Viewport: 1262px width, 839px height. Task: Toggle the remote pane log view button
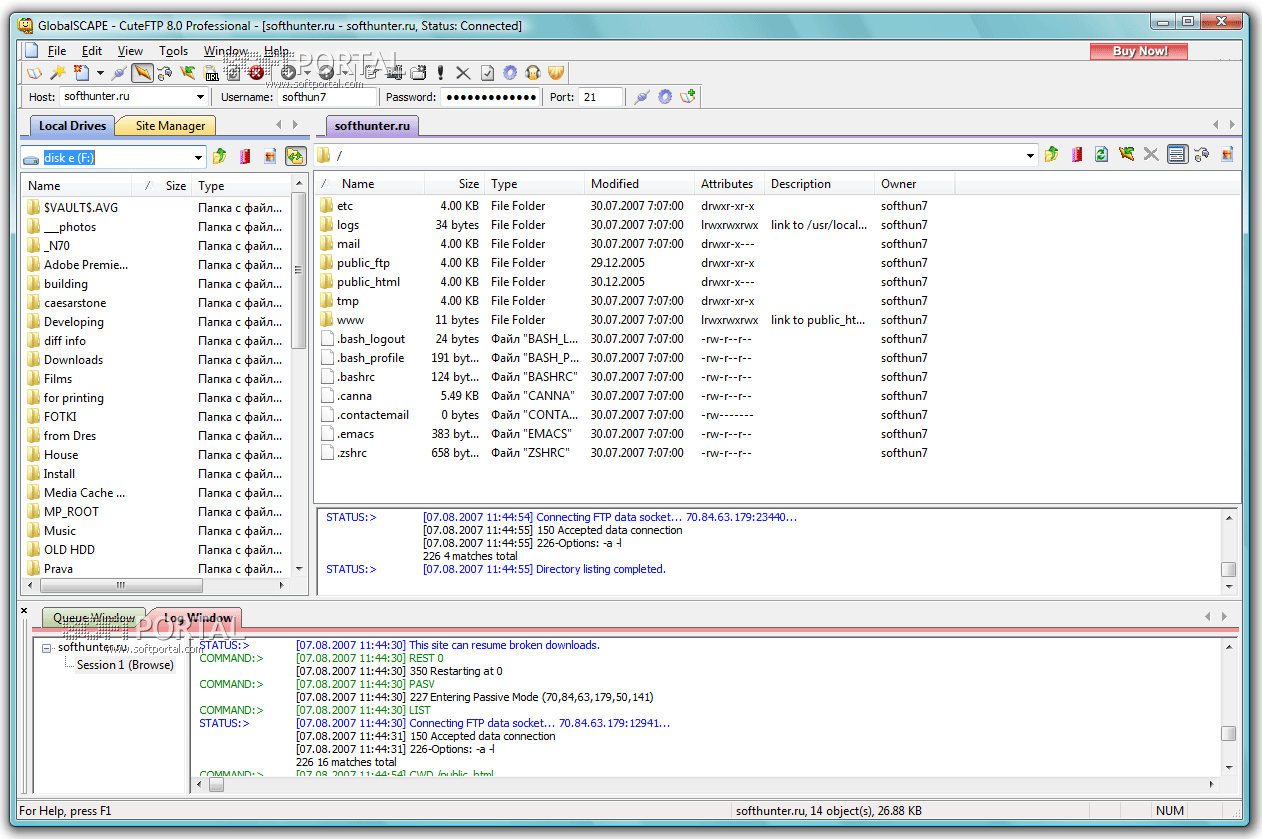point(1177,155)
